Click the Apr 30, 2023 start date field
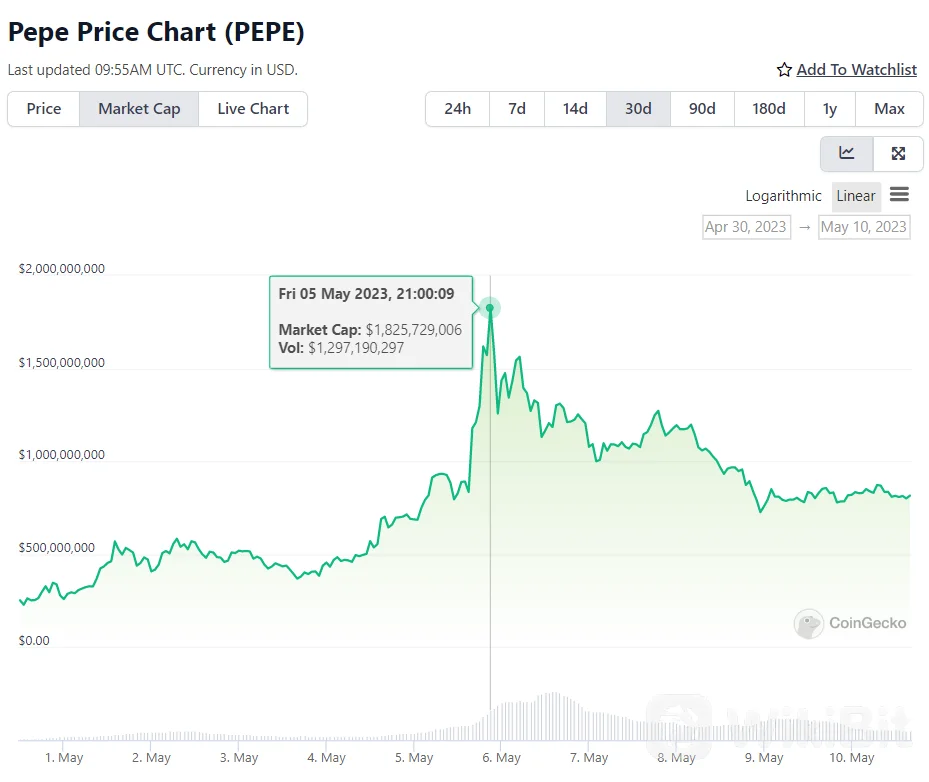 [746, 227]
